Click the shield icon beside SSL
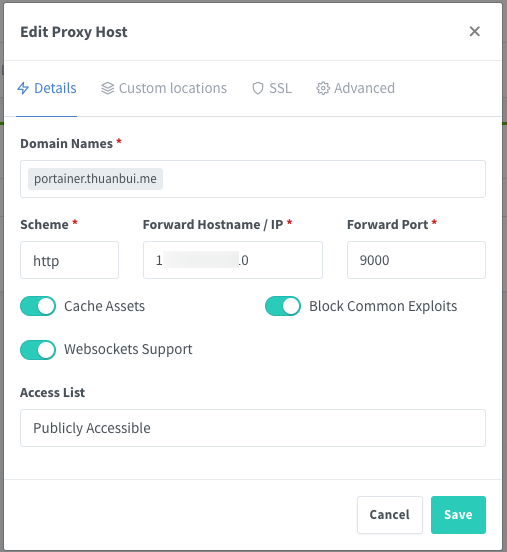Viewport: 507px width, 552px height. pyautogui.click(x=258, y=88)
